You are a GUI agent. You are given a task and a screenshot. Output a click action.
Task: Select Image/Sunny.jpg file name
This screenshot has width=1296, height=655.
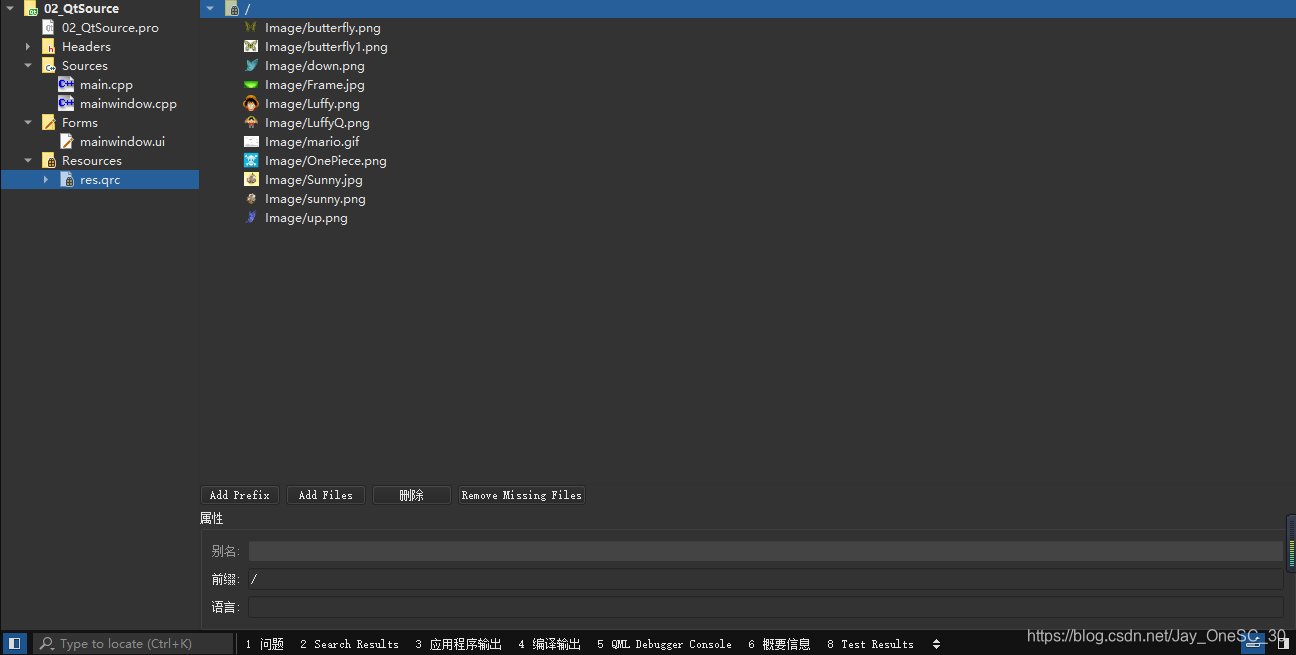[314, 180]
